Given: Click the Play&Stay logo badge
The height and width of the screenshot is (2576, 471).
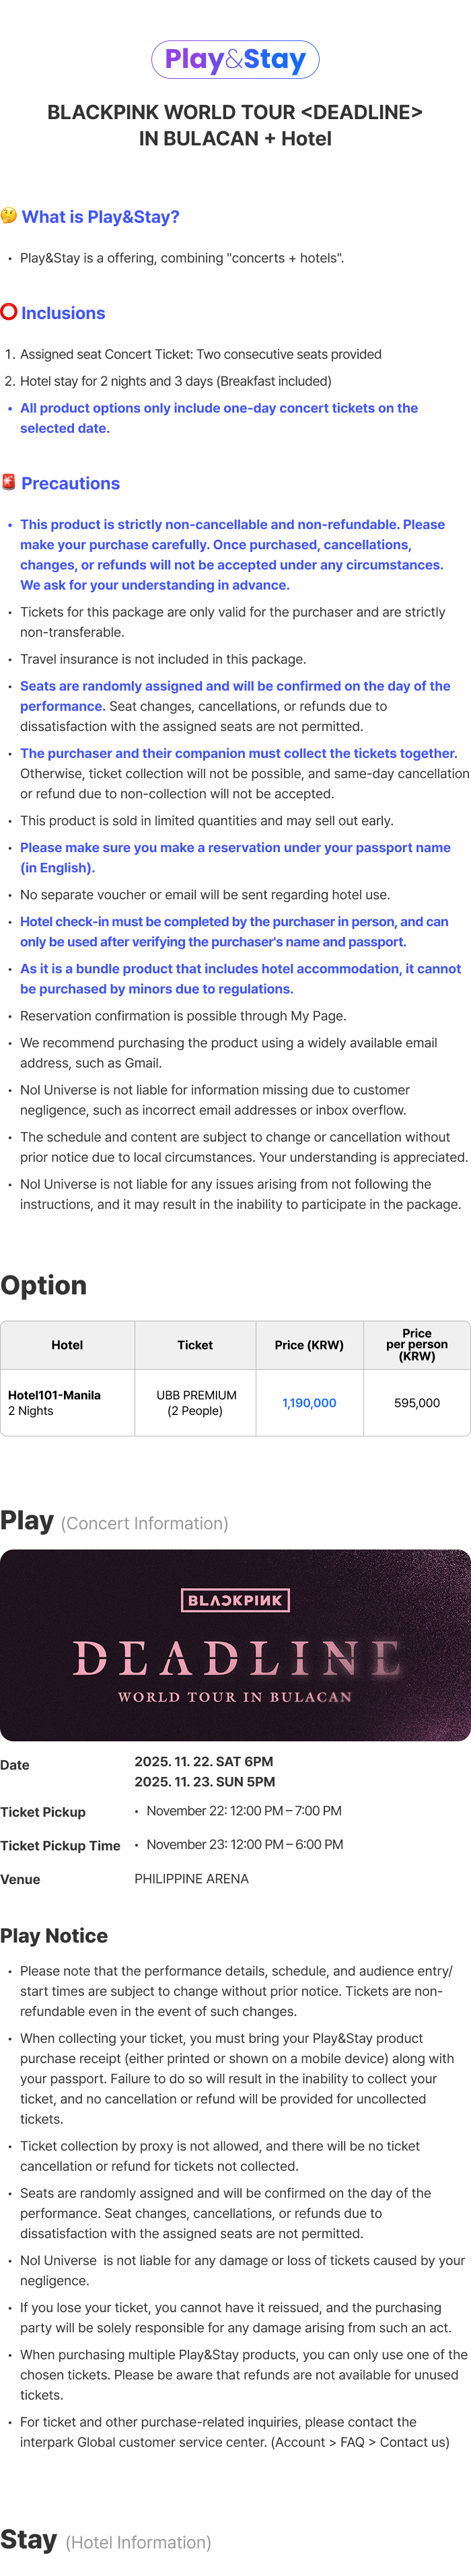Looking at the screenshot, I should pos(235,60).
